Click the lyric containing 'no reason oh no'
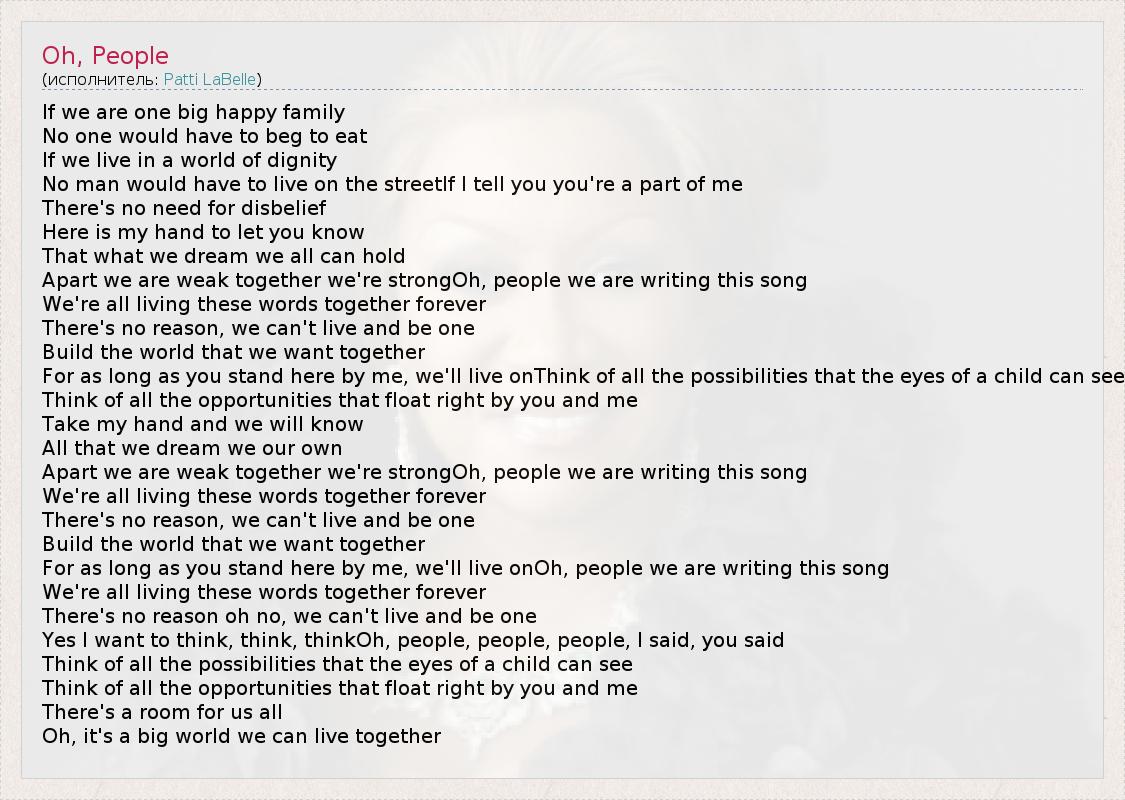1125x800 pixels. click(289, 616)
